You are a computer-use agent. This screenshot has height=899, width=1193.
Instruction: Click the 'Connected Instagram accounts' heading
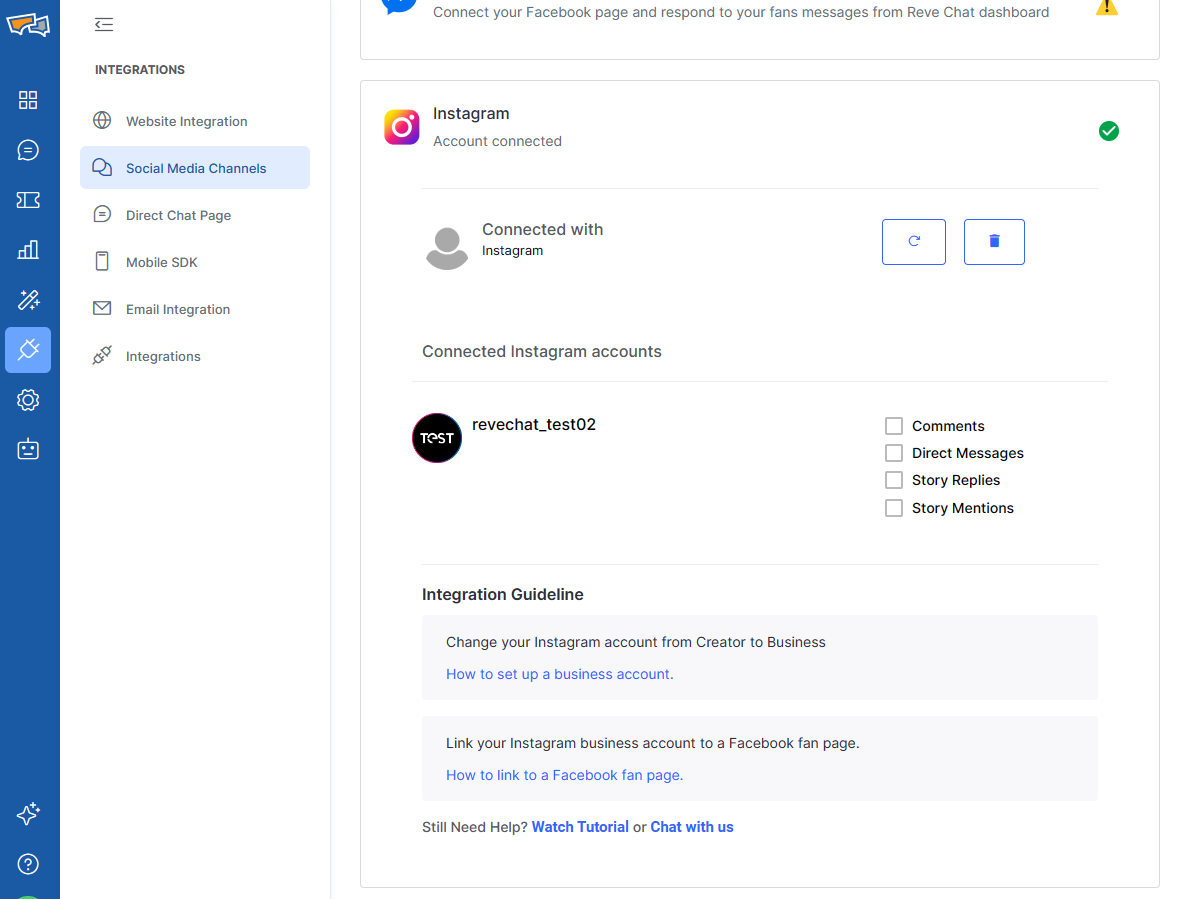pos(542,351)
